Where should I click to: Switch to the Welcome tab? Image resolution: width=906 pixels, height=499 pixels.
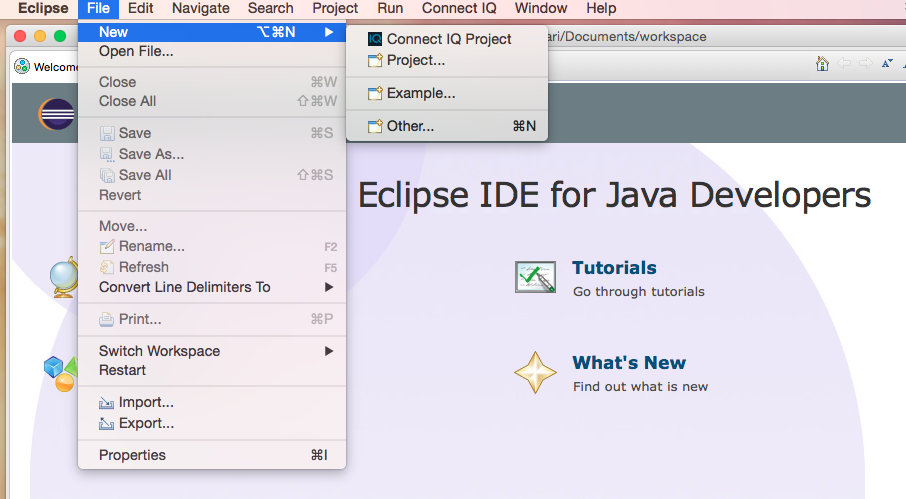tap(45, 66)
